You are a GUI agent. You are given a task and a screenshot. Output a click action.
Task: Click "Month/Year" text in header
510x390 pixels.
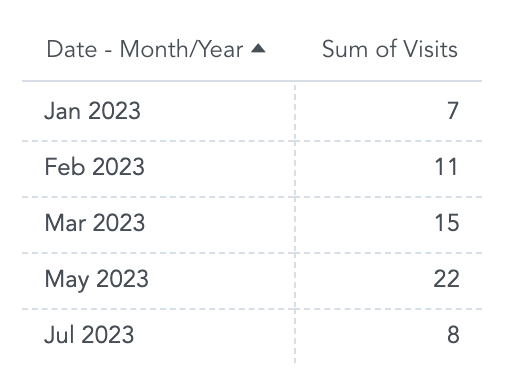[181, 49]
